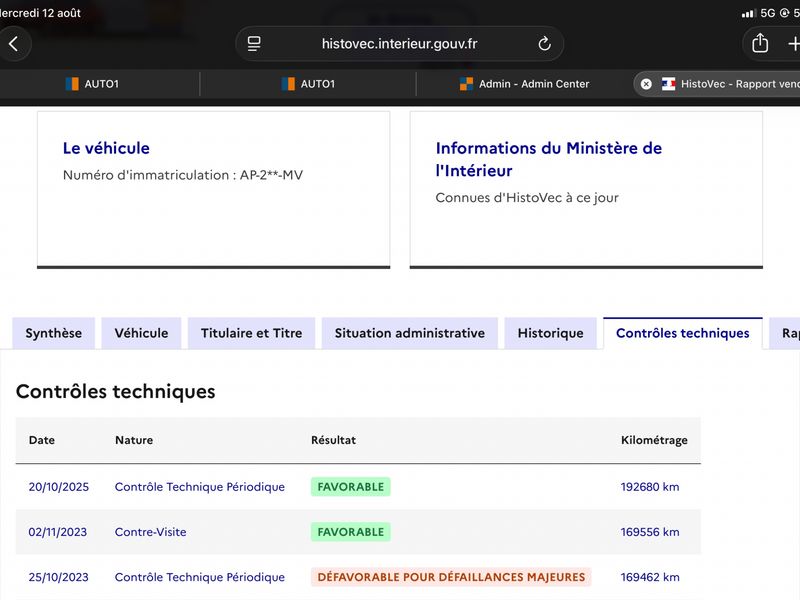
Task: Add a new tab with plus icon
Action: 793,44
